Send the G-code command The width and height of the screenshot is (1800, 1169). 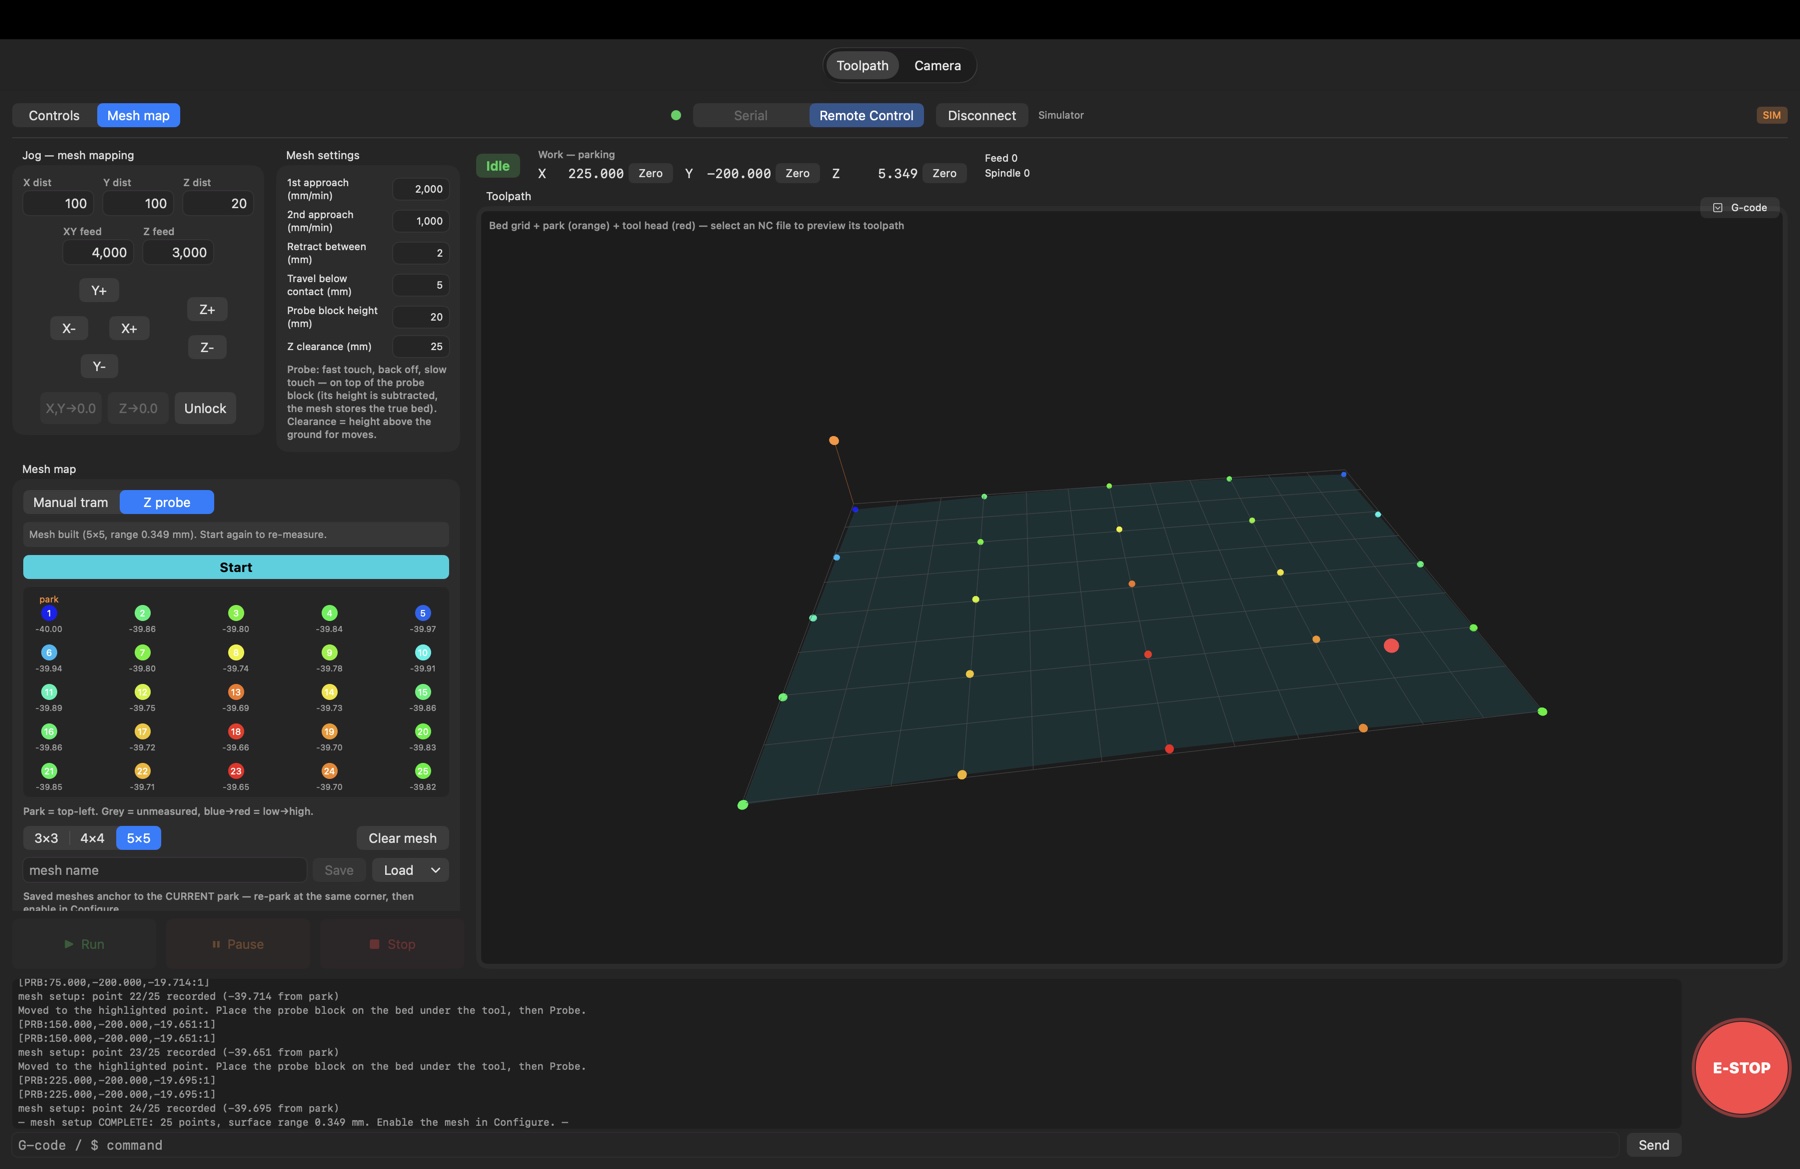coord(1653,1145)
